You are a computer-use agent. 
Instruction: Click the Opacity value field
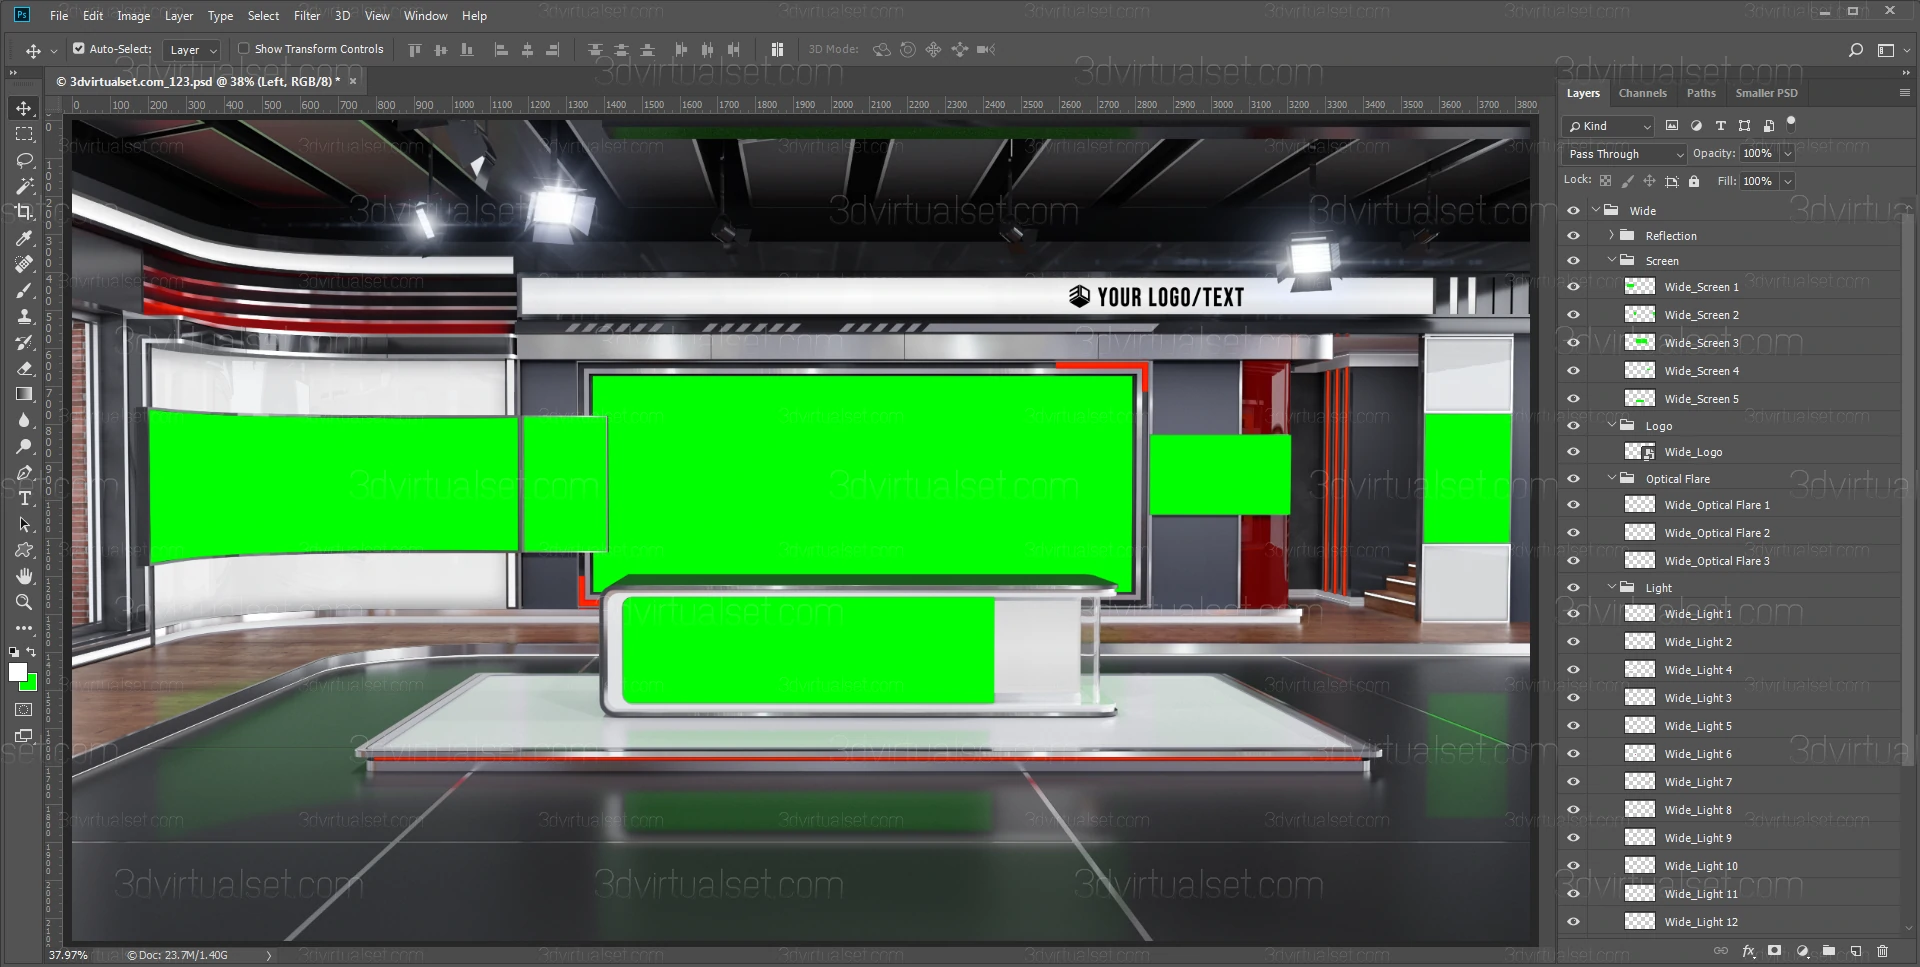1759,154
